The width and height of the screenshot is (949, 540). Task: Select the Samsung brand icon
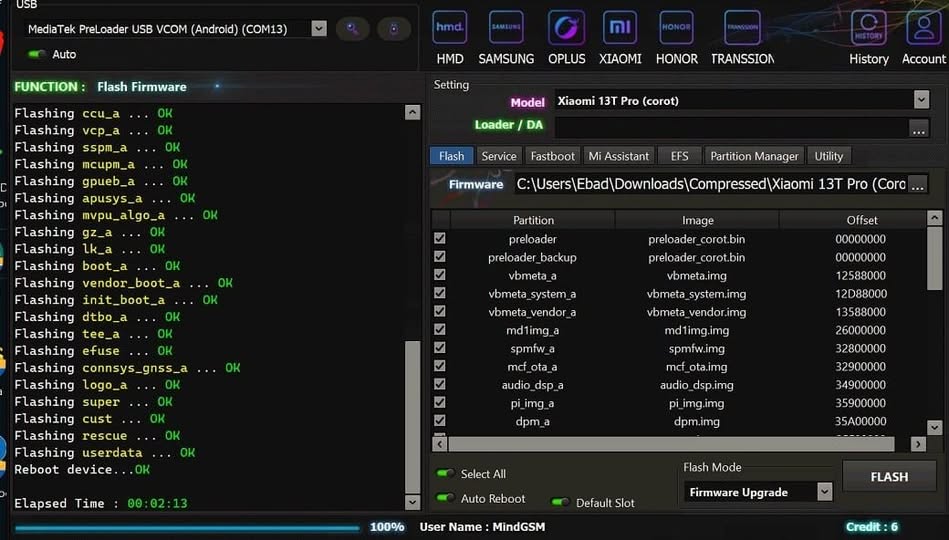tap(506, 28)
